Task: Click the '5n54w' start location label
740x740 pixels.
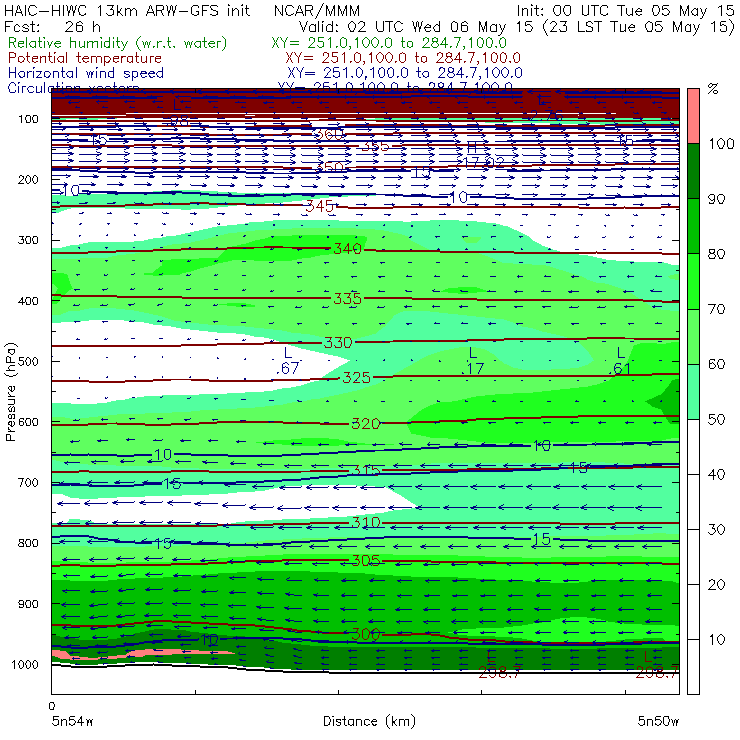Action: tap(73, 721)
